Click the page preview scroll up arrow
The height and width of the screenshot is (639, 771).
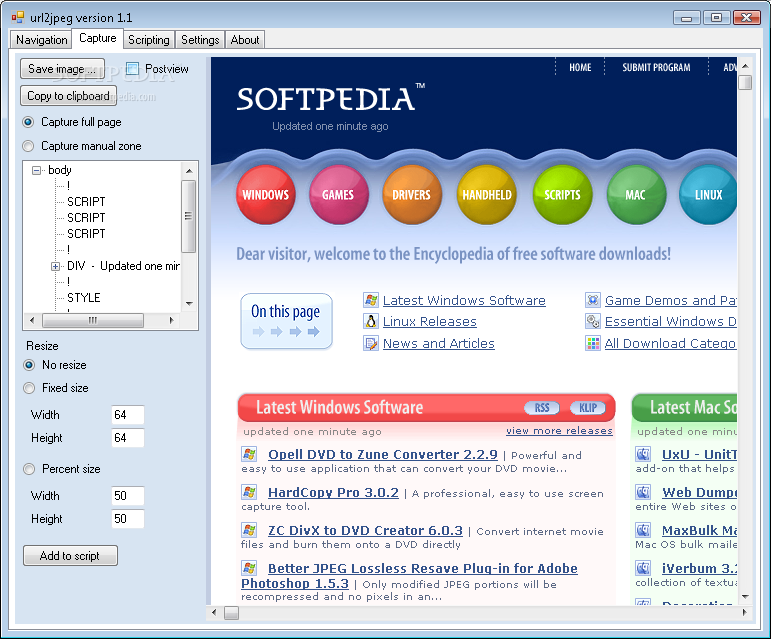pos(745,65)
